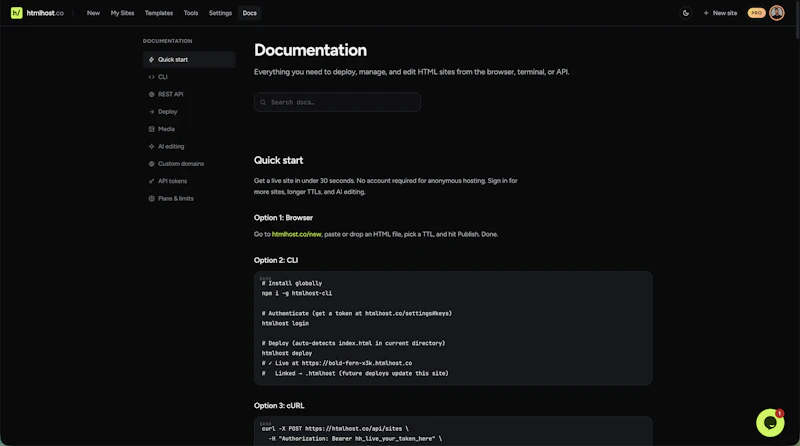This screenshot has width=800, height=446.
Task: Toggle dark mode moon icon
Action: point(686,13)
